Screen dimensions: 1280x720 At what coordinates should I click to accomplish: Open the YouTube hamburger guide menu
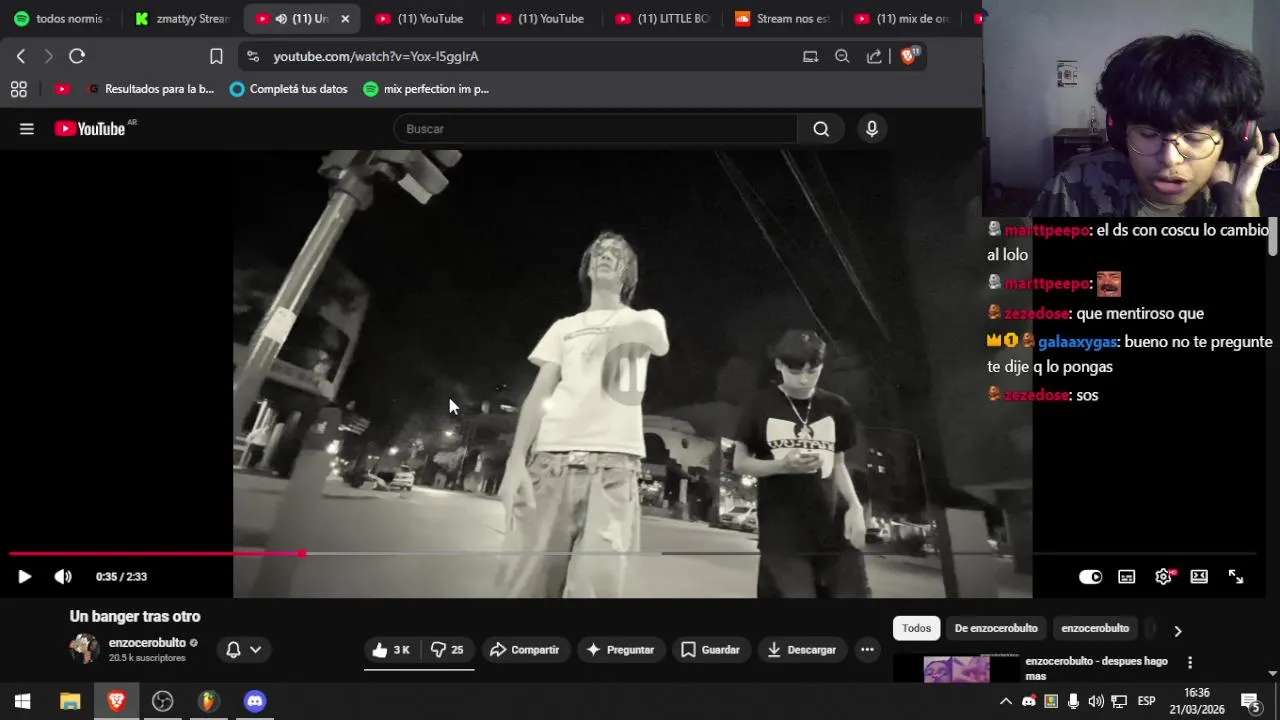[27, 129]
